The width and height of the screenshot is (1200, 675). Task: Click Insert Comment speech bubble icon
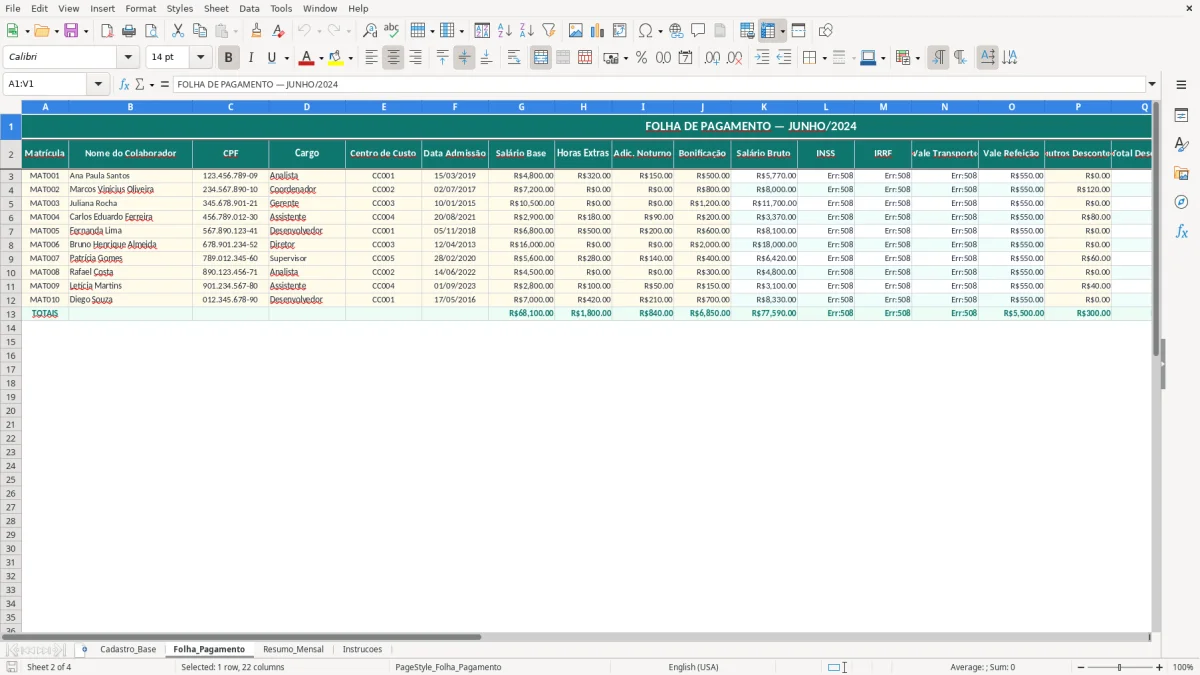pyautogui.click(x=698, y=31)
